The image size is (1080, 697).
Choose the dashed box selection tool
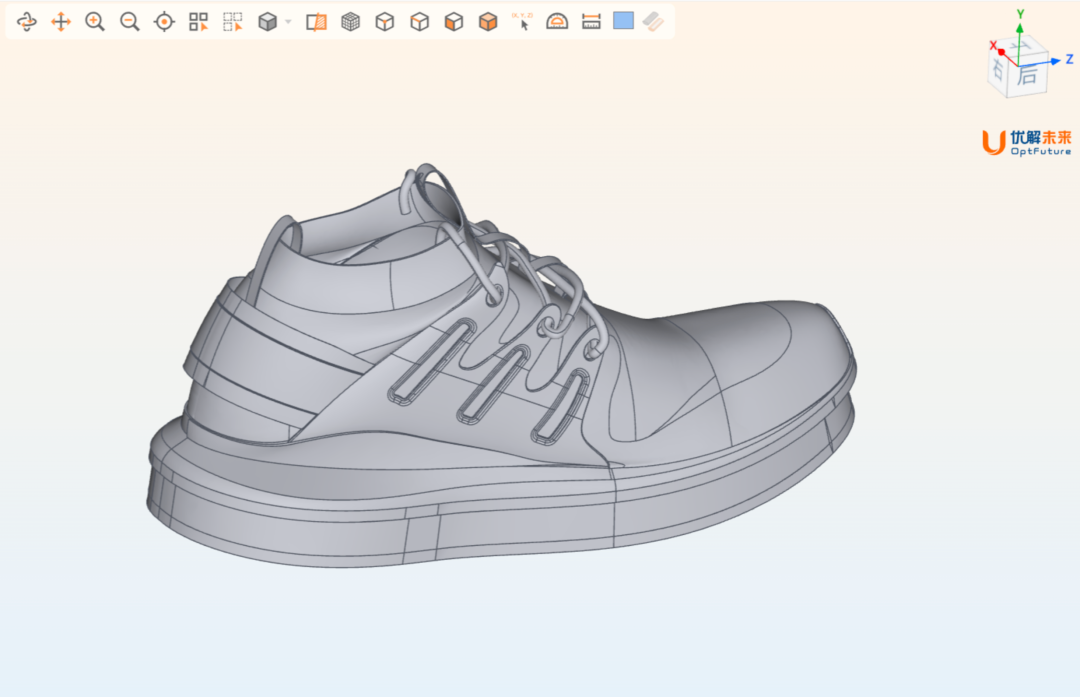pos(233,22)
